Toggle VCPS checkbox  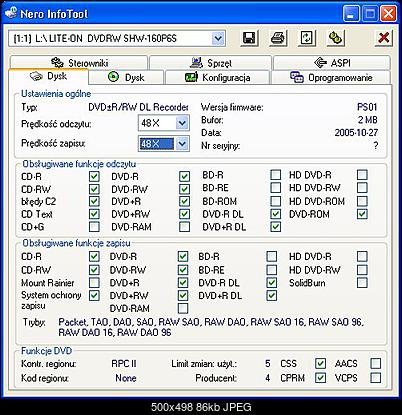[x=375, y=378]
